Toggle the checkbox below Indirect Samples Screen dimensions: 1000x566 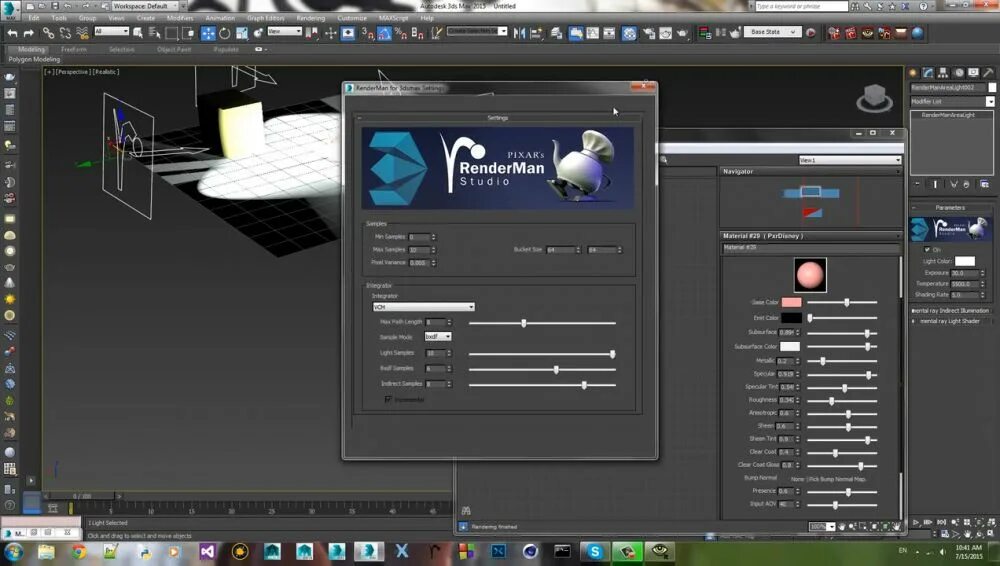pos(388,399)
